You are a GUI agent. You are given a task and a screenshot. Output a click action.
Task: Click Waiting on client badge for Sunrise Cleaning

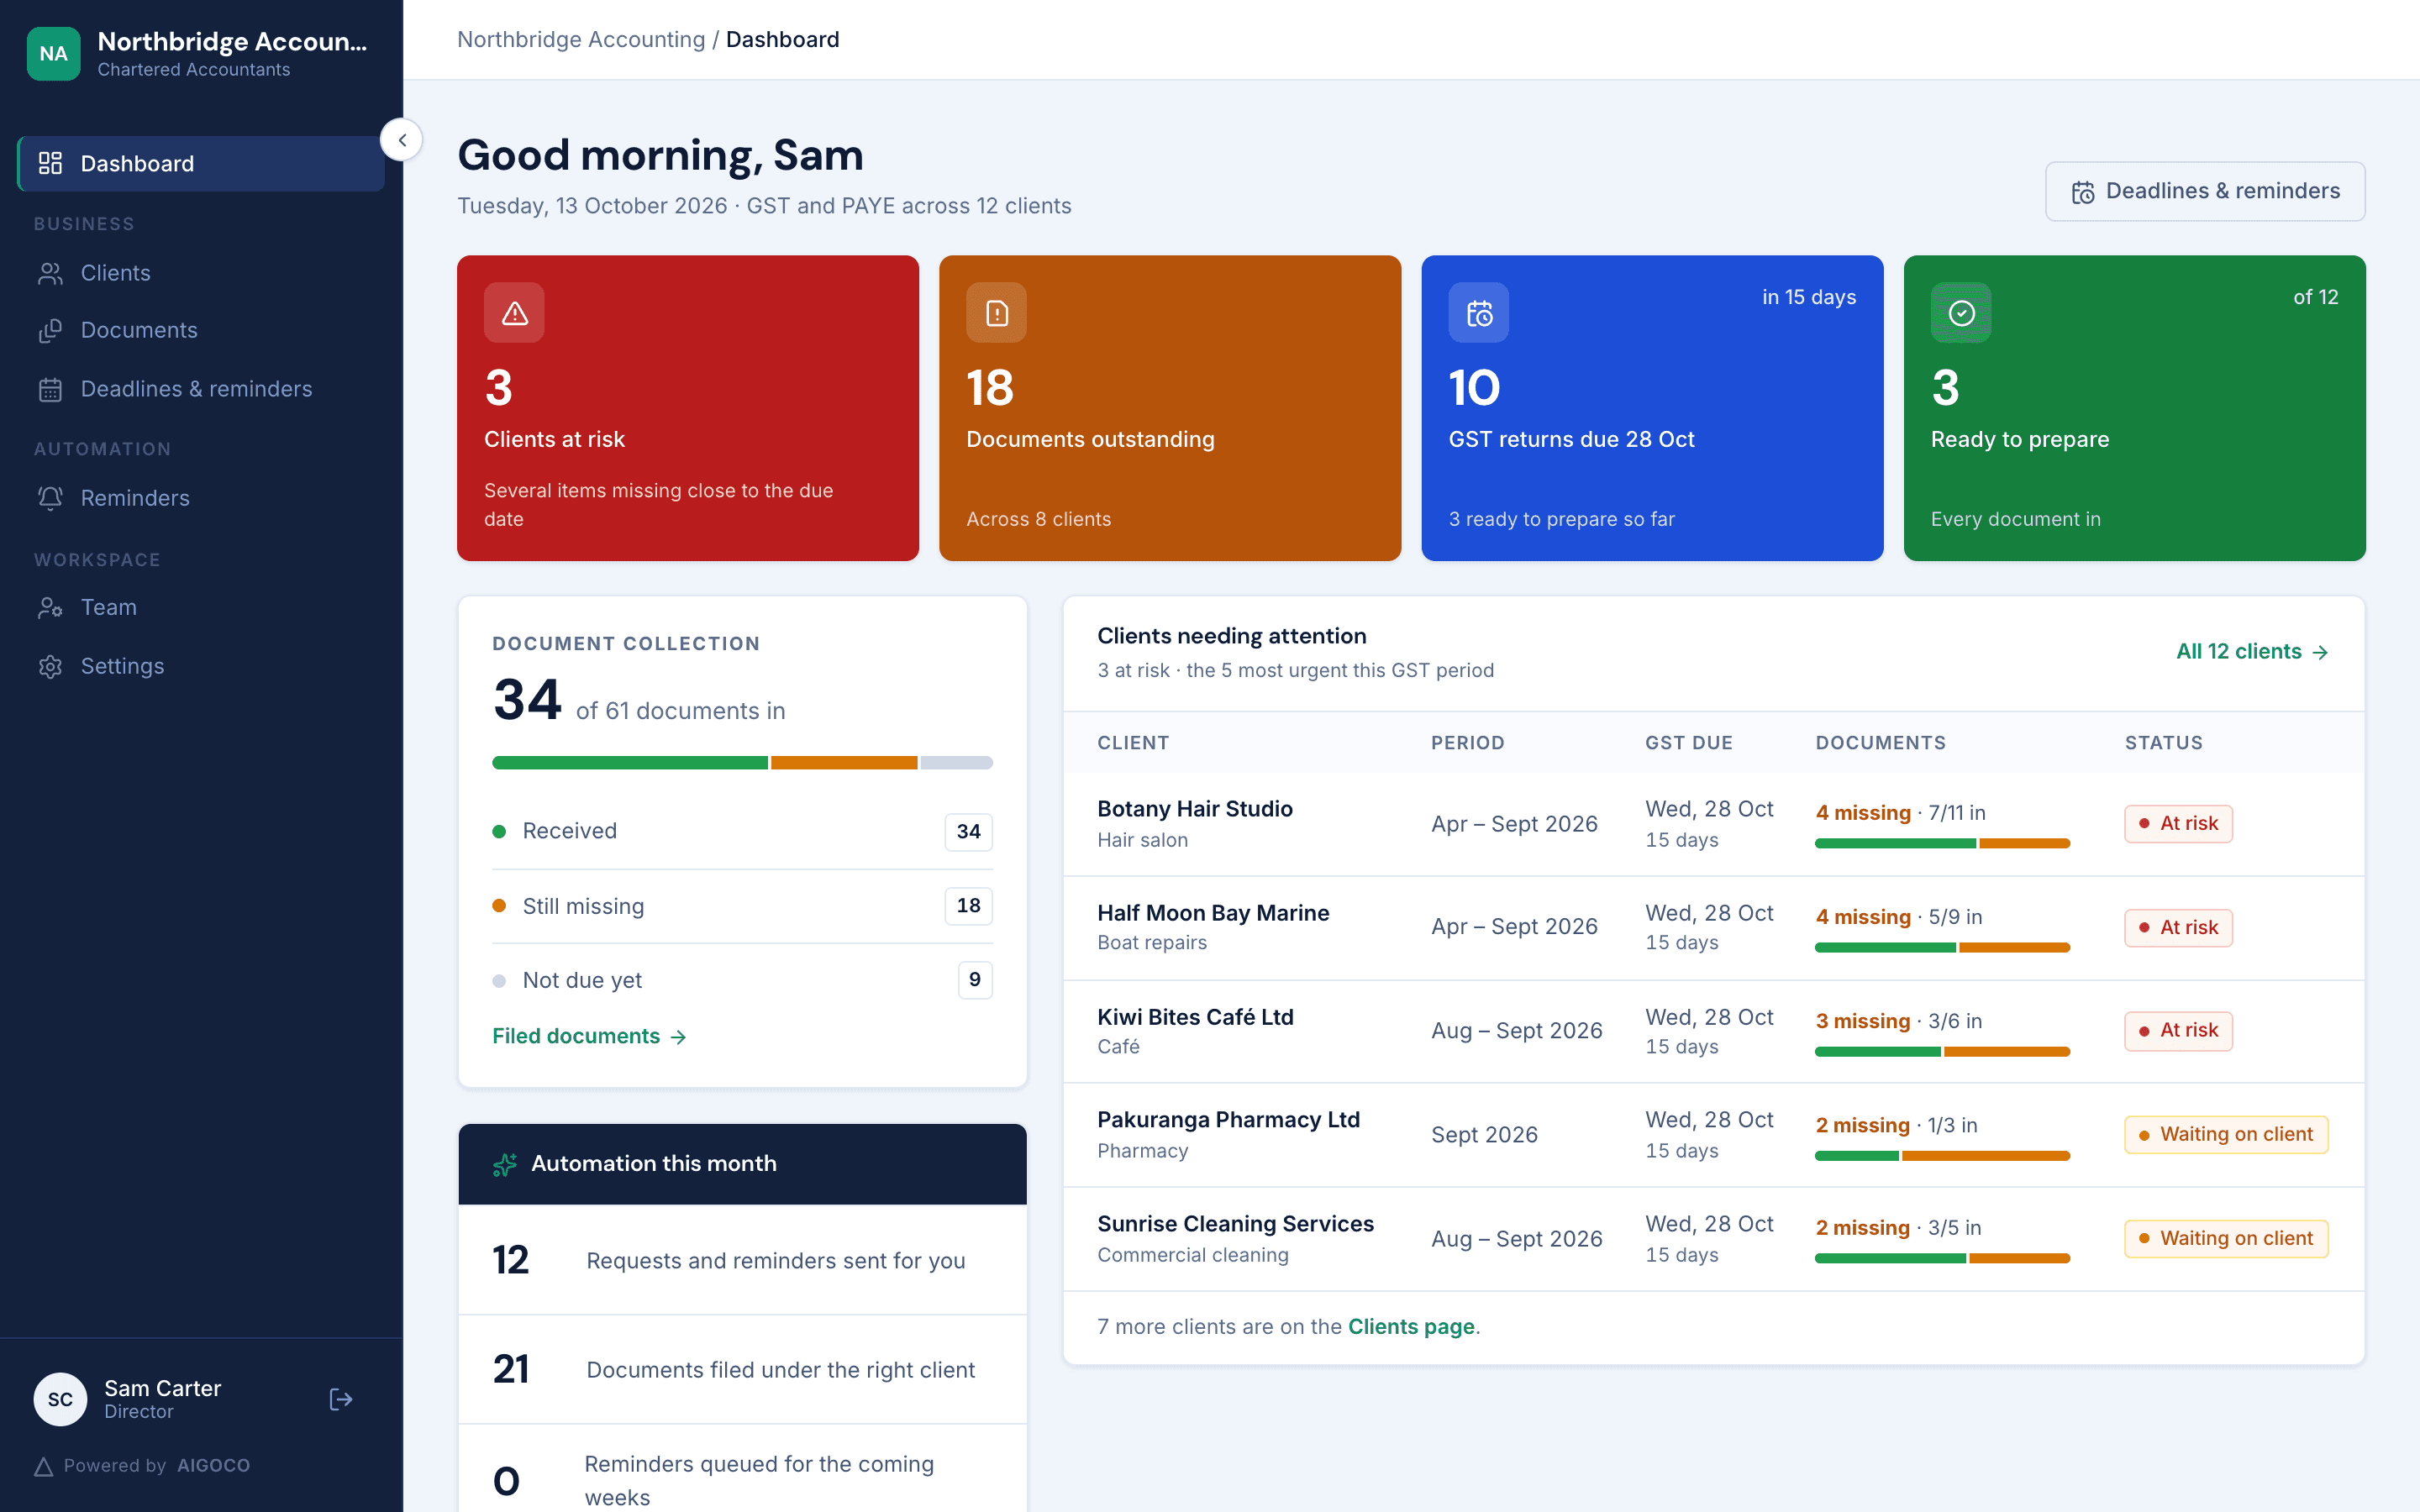pyautogui.click(x=2226, y=1238)
